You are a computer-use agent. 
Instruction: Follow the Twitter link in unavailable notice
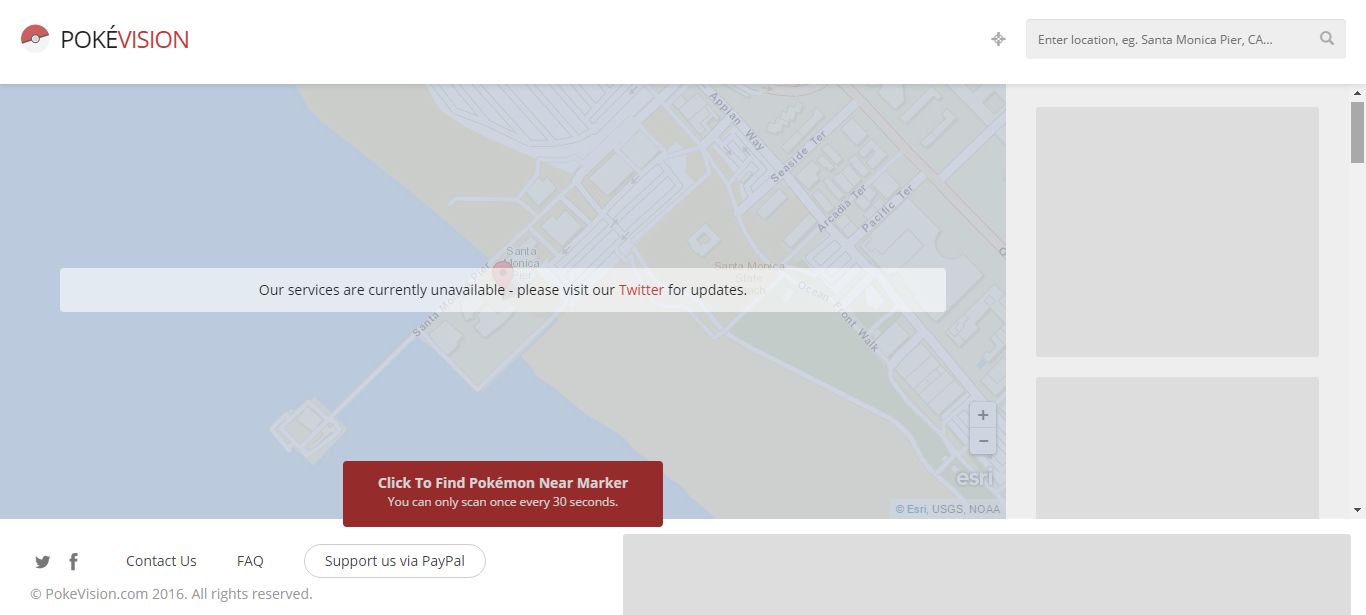[641, 290]
